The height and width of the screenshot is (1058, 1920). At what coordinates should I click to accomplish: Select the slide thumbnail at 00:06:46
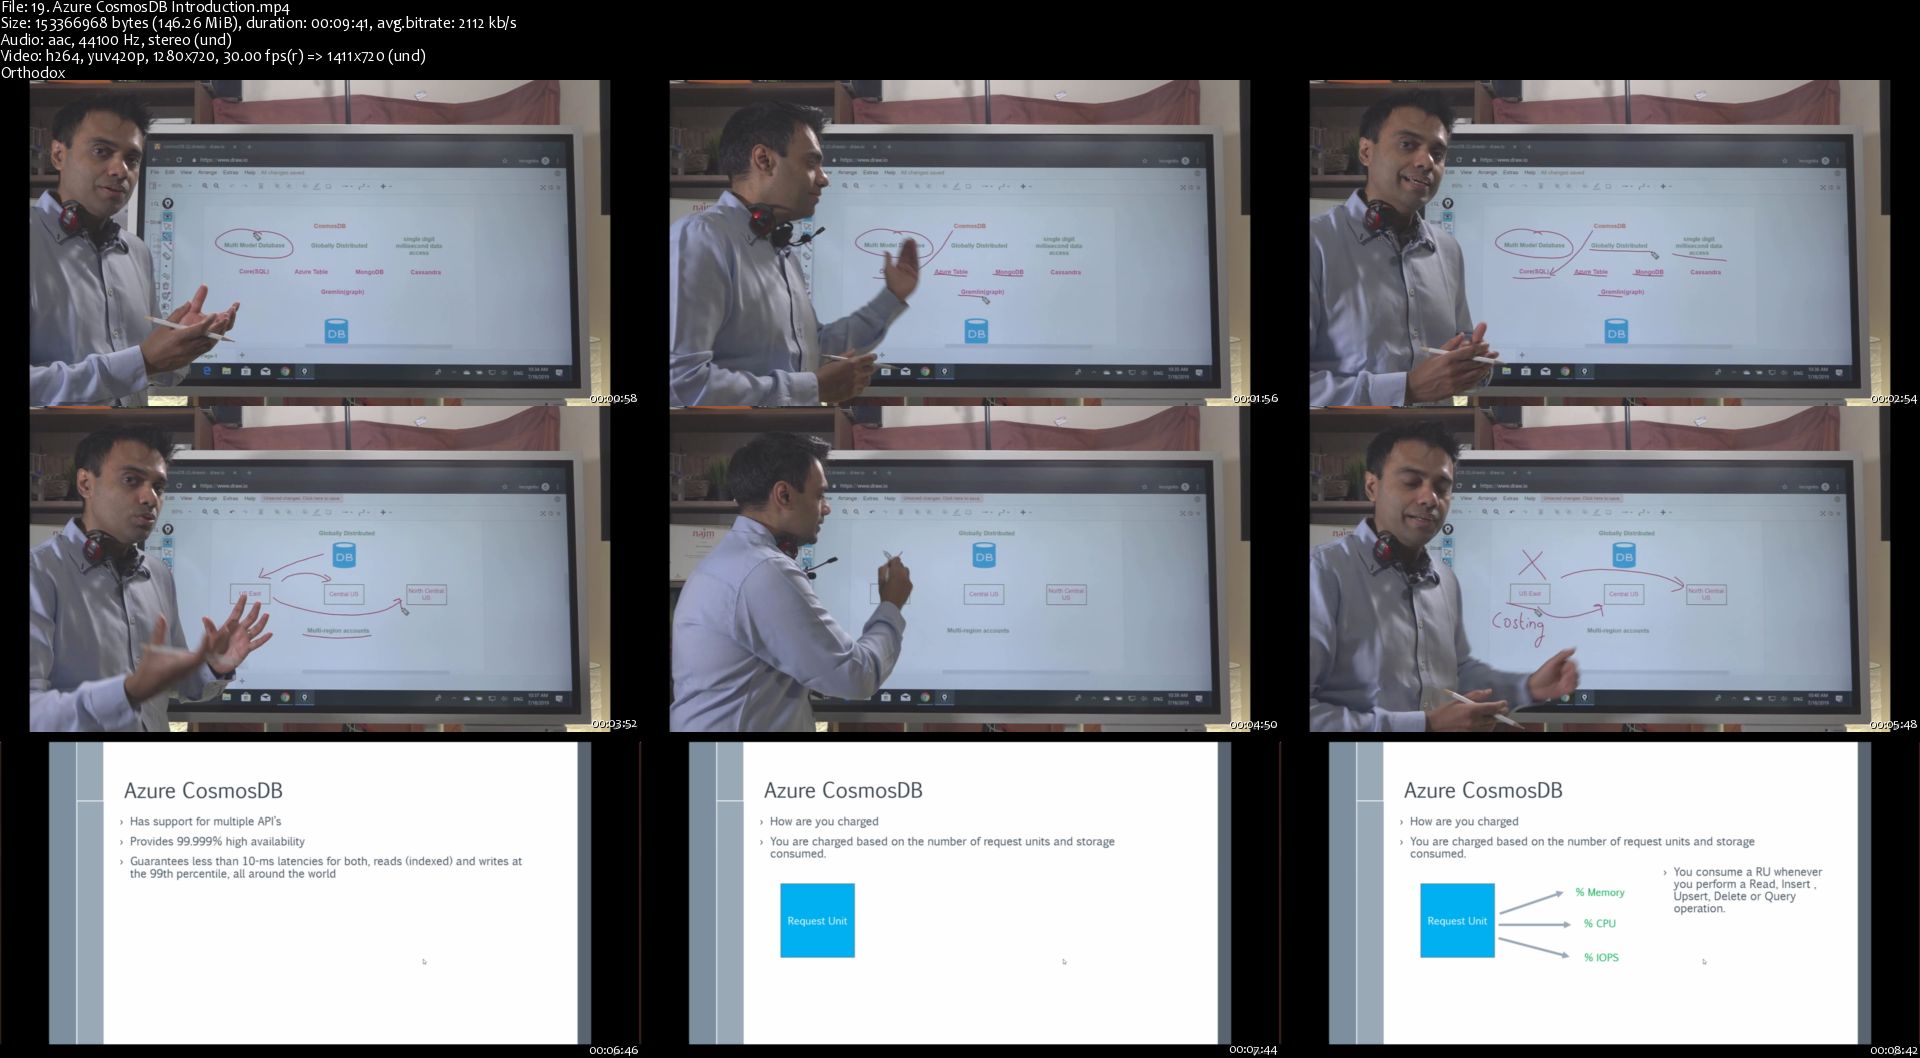pyautogui.click(x=320, y=893)
